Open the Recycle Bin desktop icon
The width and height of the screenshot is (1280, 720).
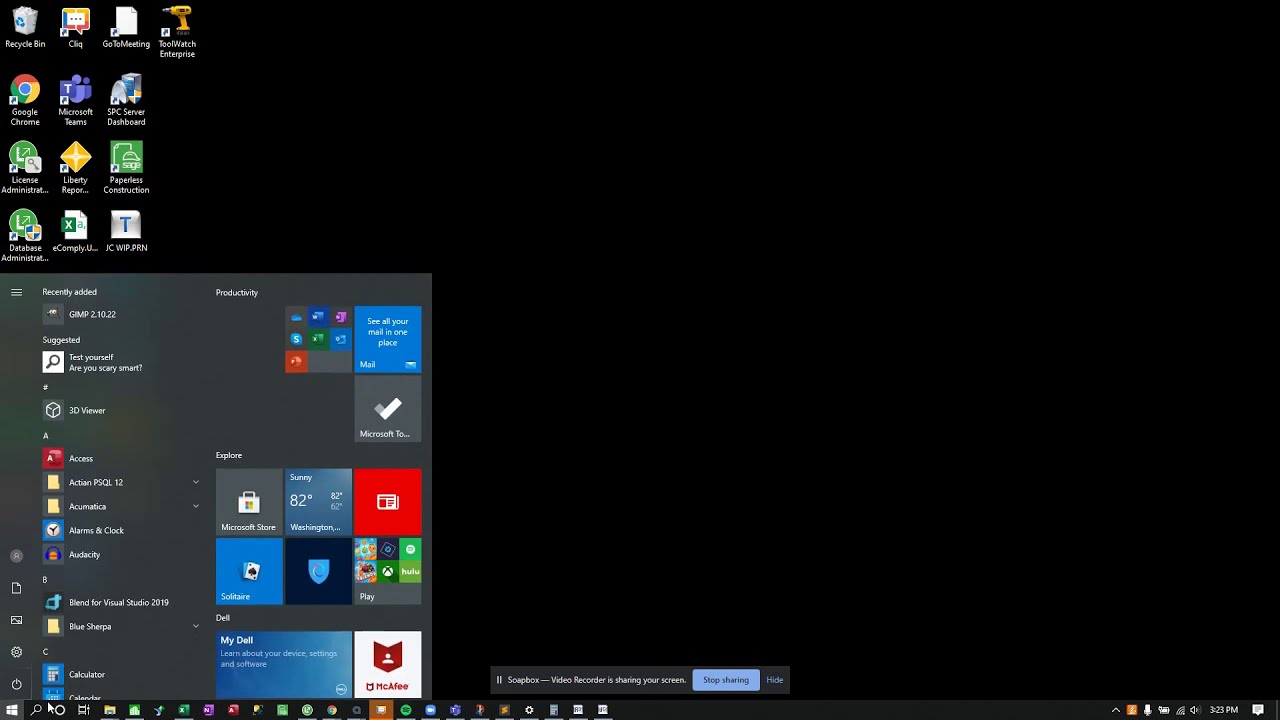pyautogui.click(x=25, y=28)
